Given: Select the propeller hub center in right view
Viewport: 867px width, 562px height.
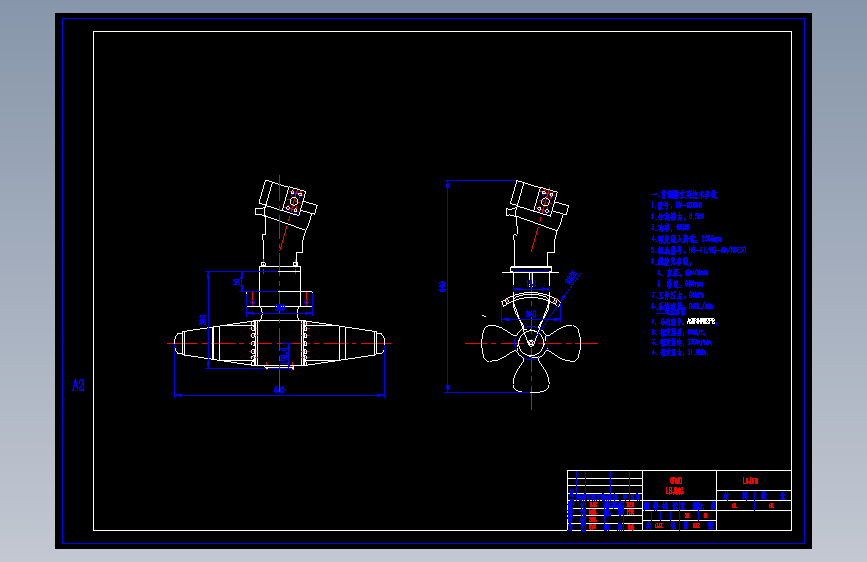Looking at the screenshot, I should tap(531, 343).
